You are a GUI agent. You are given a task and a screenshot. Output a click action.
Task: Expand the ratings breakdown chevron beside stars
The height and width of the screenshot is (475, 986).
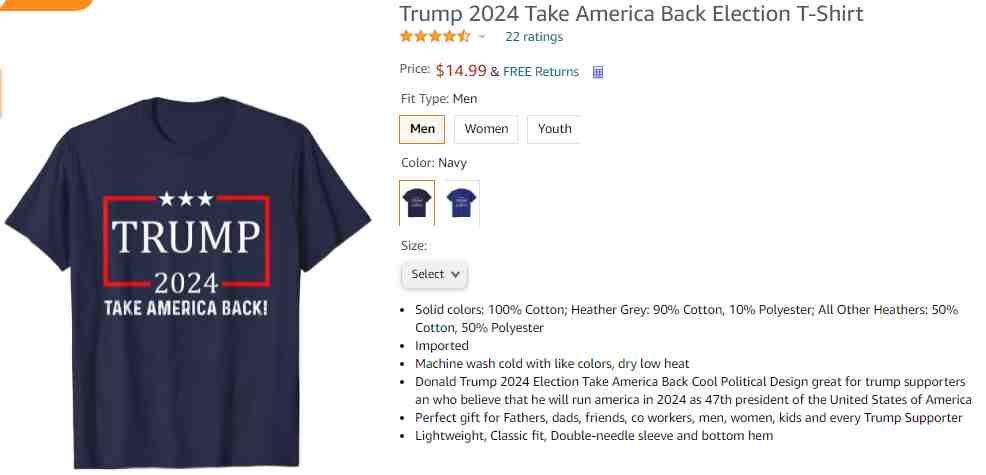482,36
